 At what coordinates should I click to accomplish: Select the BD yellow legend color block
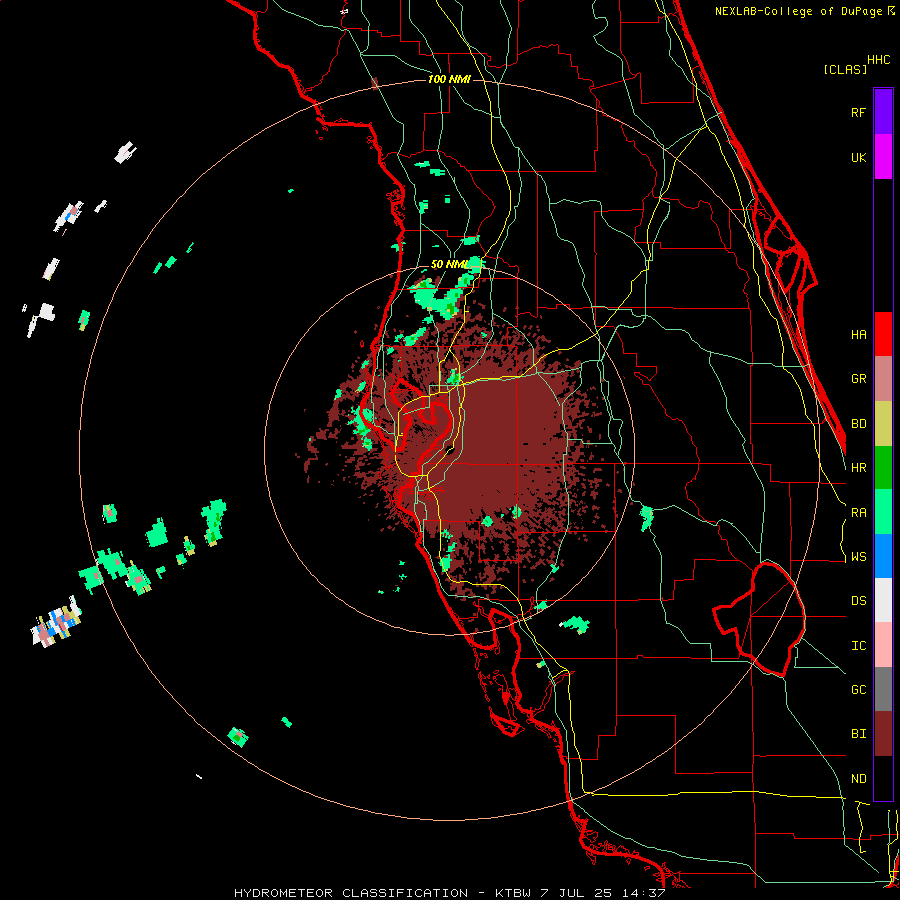(x=883, y=424)
